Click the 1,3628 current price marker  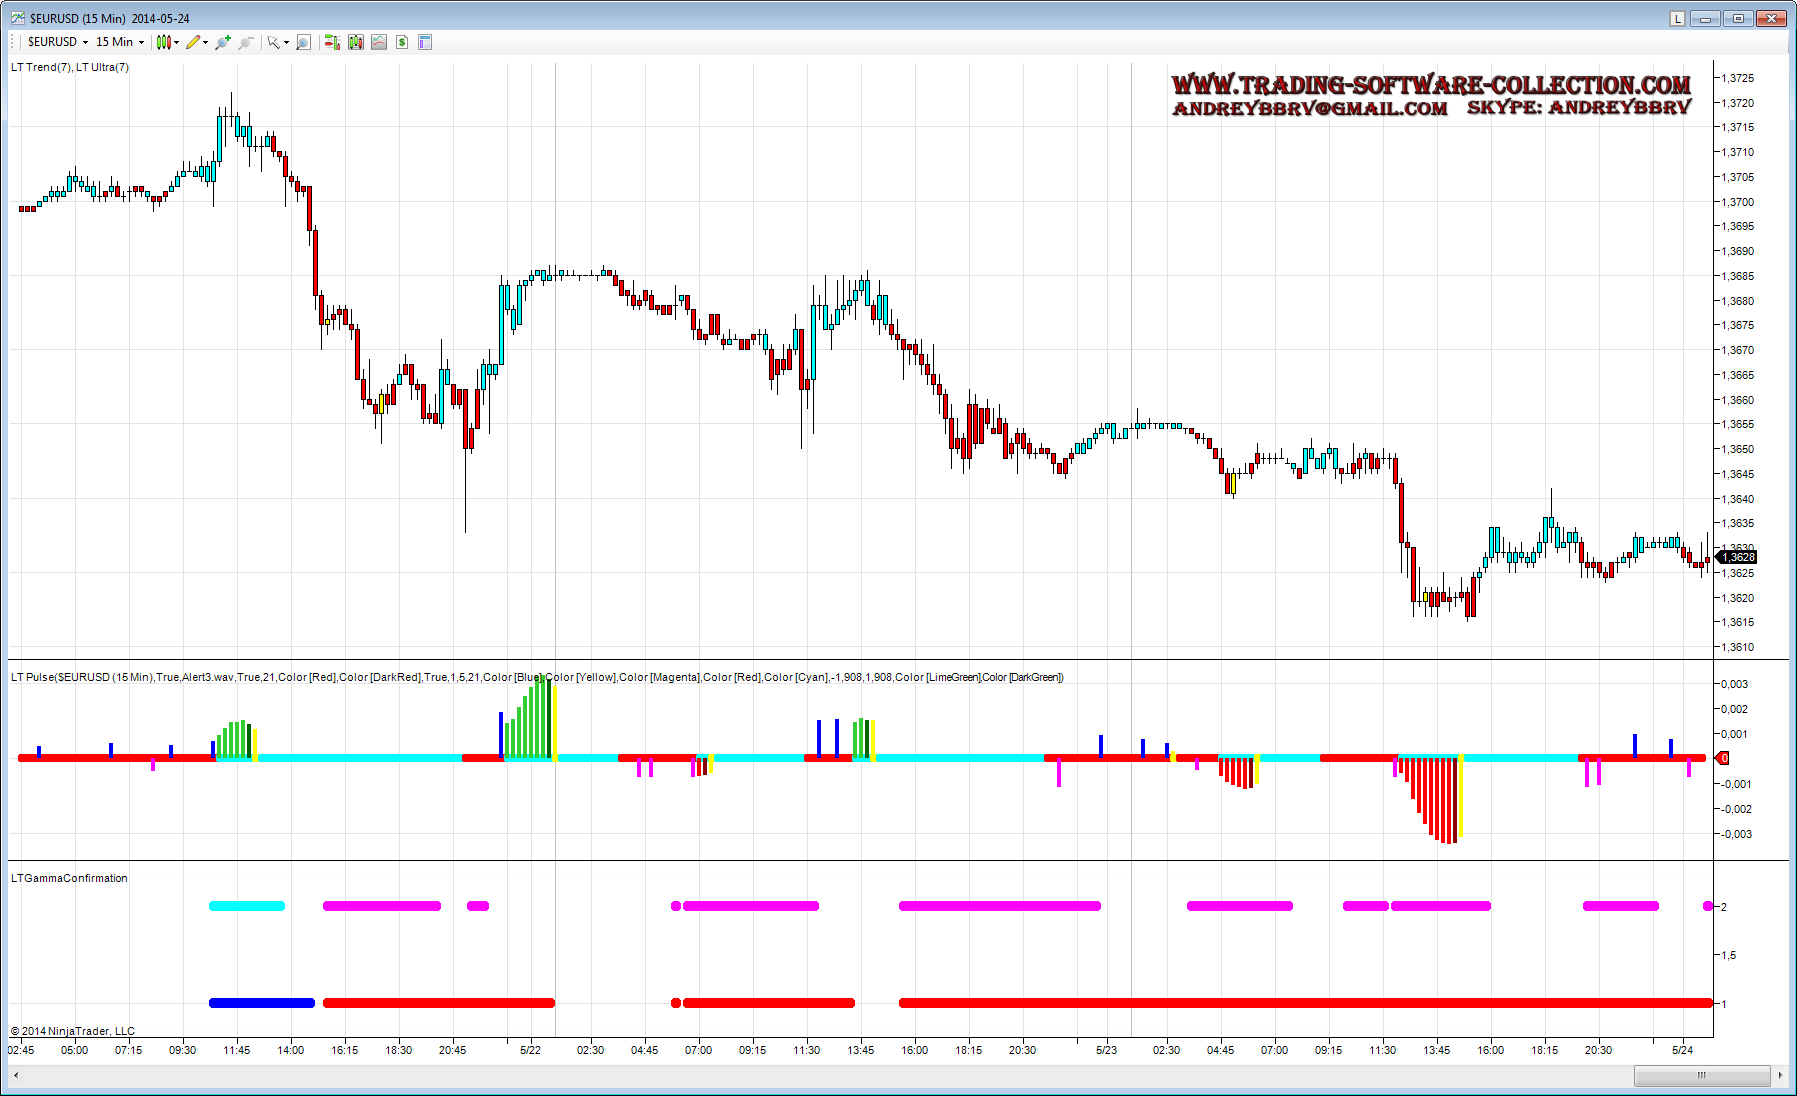coord(1738,557)
